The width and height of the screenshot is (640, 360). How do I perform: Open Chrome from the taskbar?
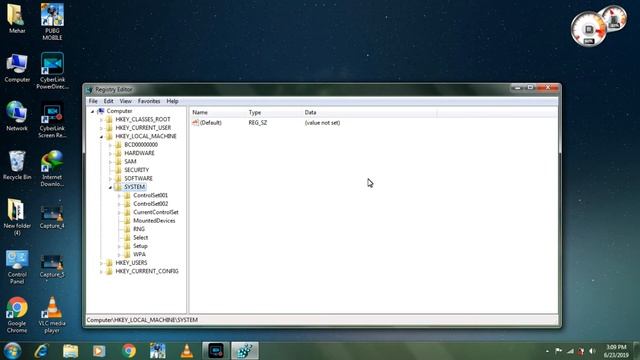tap(129, 351)
